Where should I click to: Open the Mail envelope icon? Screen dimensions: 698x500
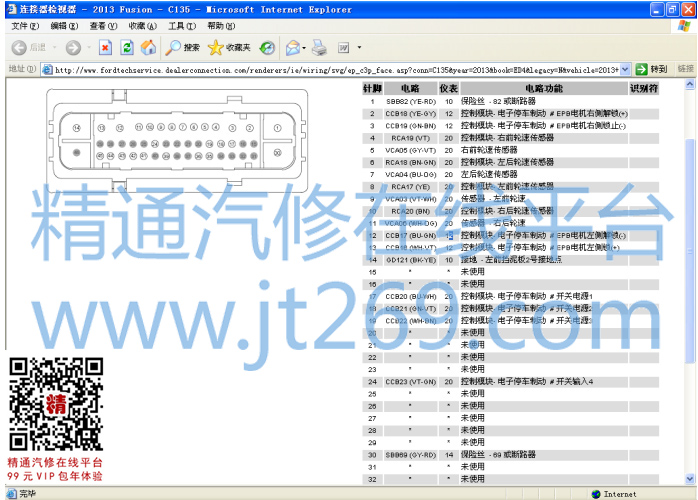pos(293,48)
